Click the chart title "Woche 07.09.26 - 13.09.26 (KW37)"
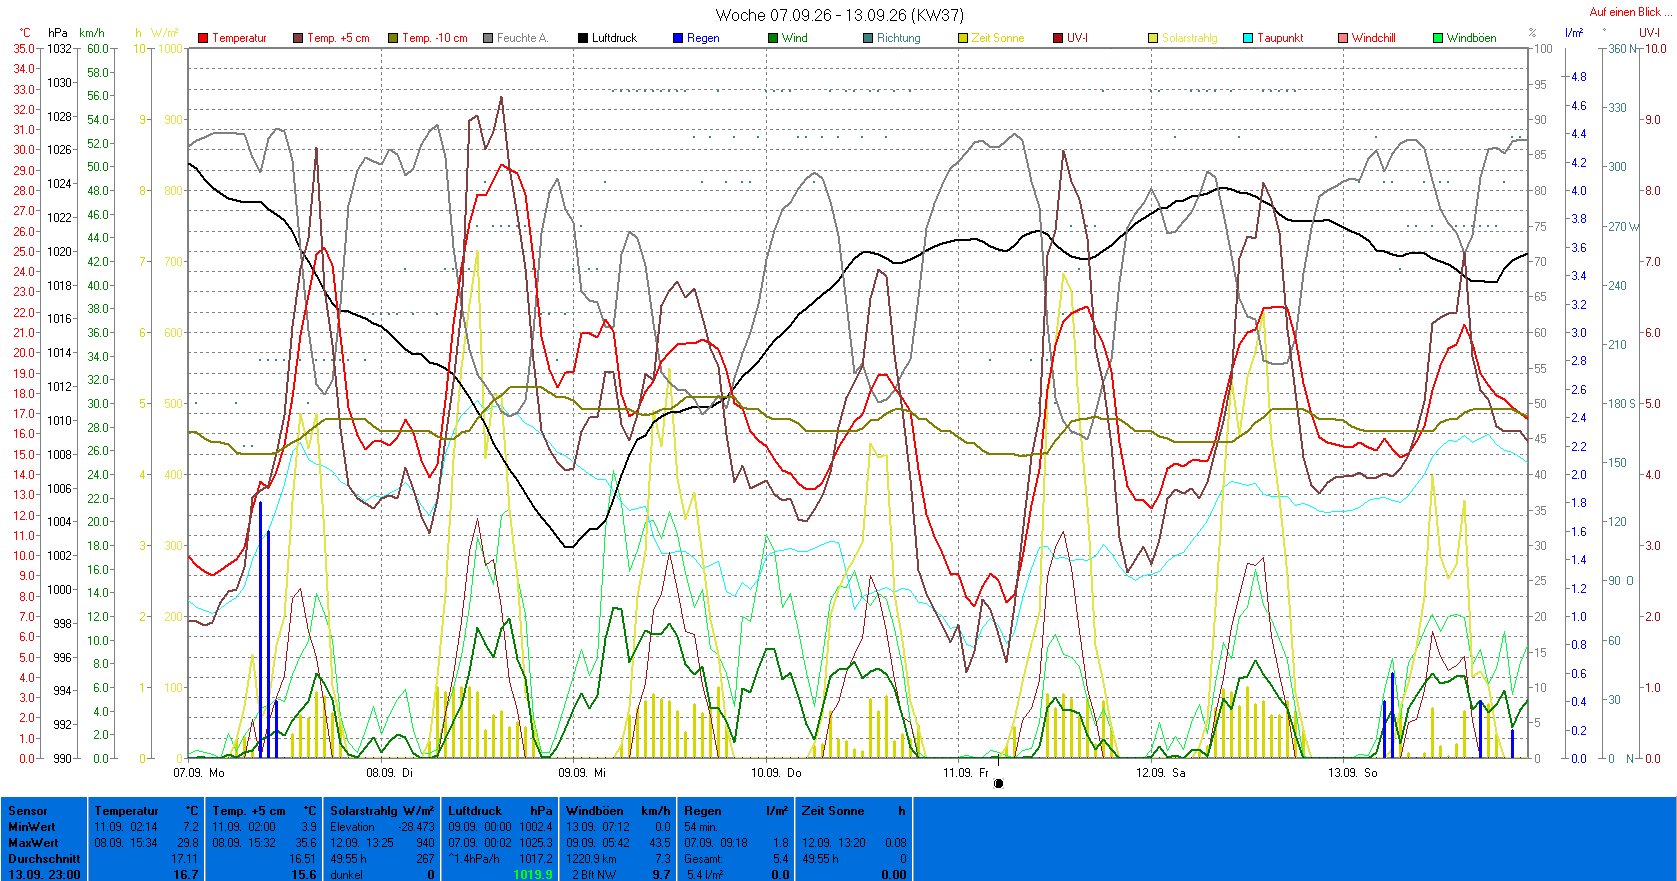The image size is (1677, 881). [x=840, y=15]
